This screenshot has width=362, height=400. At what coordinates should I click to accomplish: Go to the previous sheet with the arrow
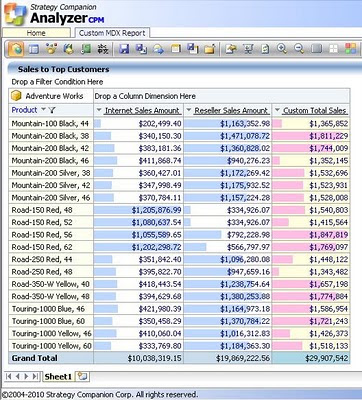[17, 377]
